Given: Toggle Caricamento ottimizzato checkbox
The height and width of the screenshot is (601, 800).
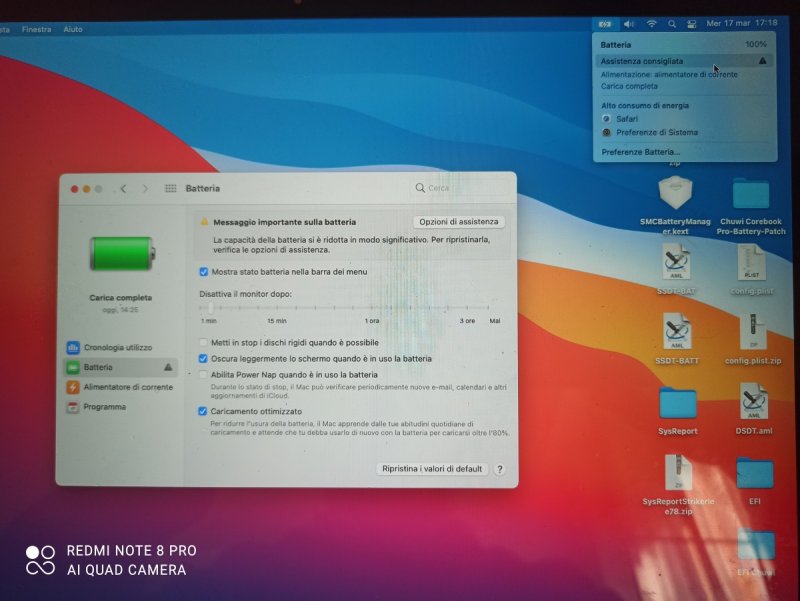Looking at the screenshot, I should coord(203,411).
